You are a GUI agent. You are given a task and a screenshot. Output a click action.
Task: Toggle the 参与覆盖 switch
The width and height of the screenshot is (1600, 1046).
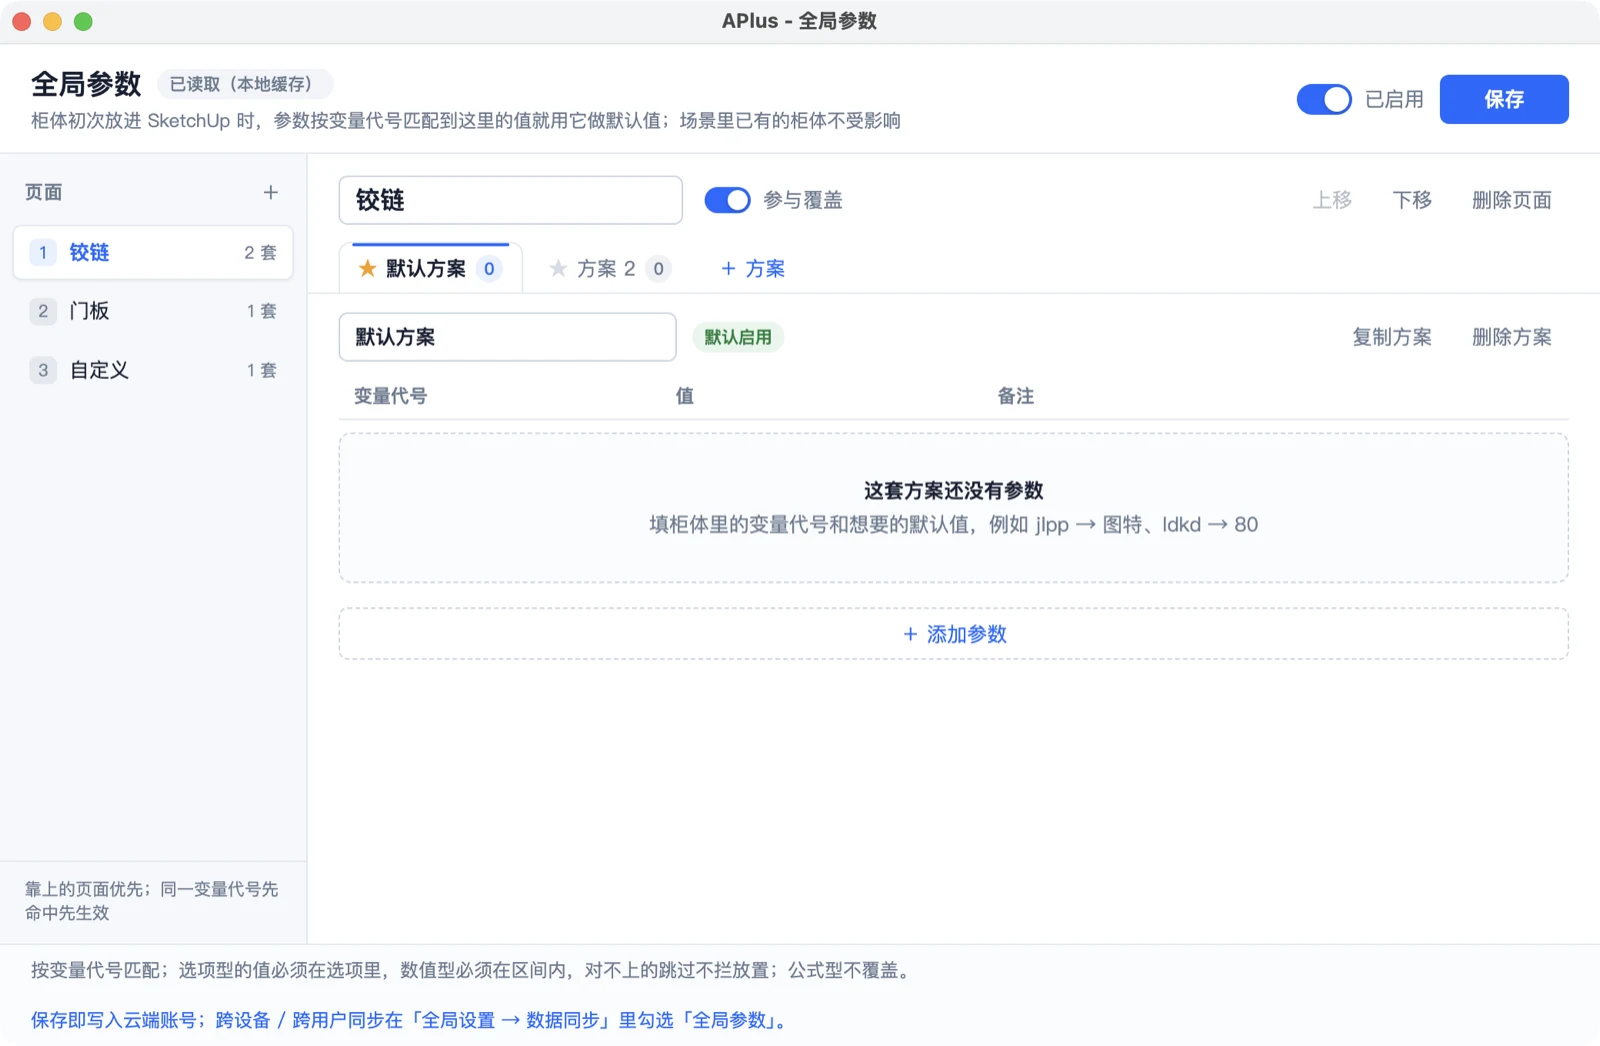pyautogui.click(x=727, y=200)
